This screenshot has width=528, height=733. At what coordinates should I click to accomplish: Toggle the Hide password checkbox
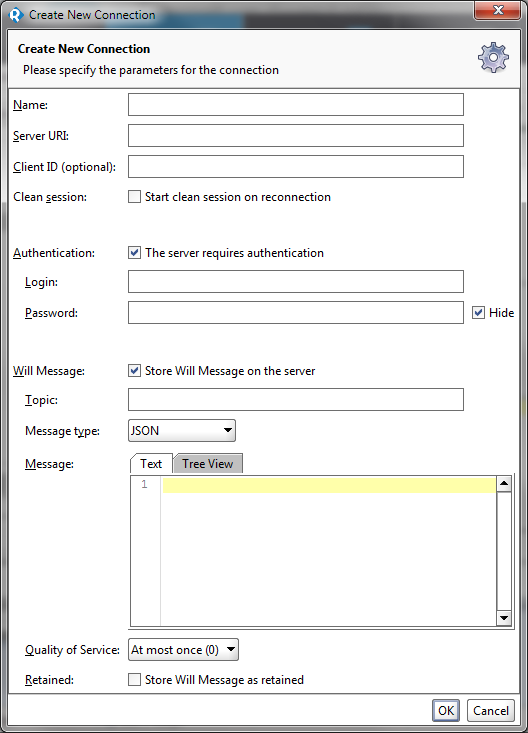point(478,313)
